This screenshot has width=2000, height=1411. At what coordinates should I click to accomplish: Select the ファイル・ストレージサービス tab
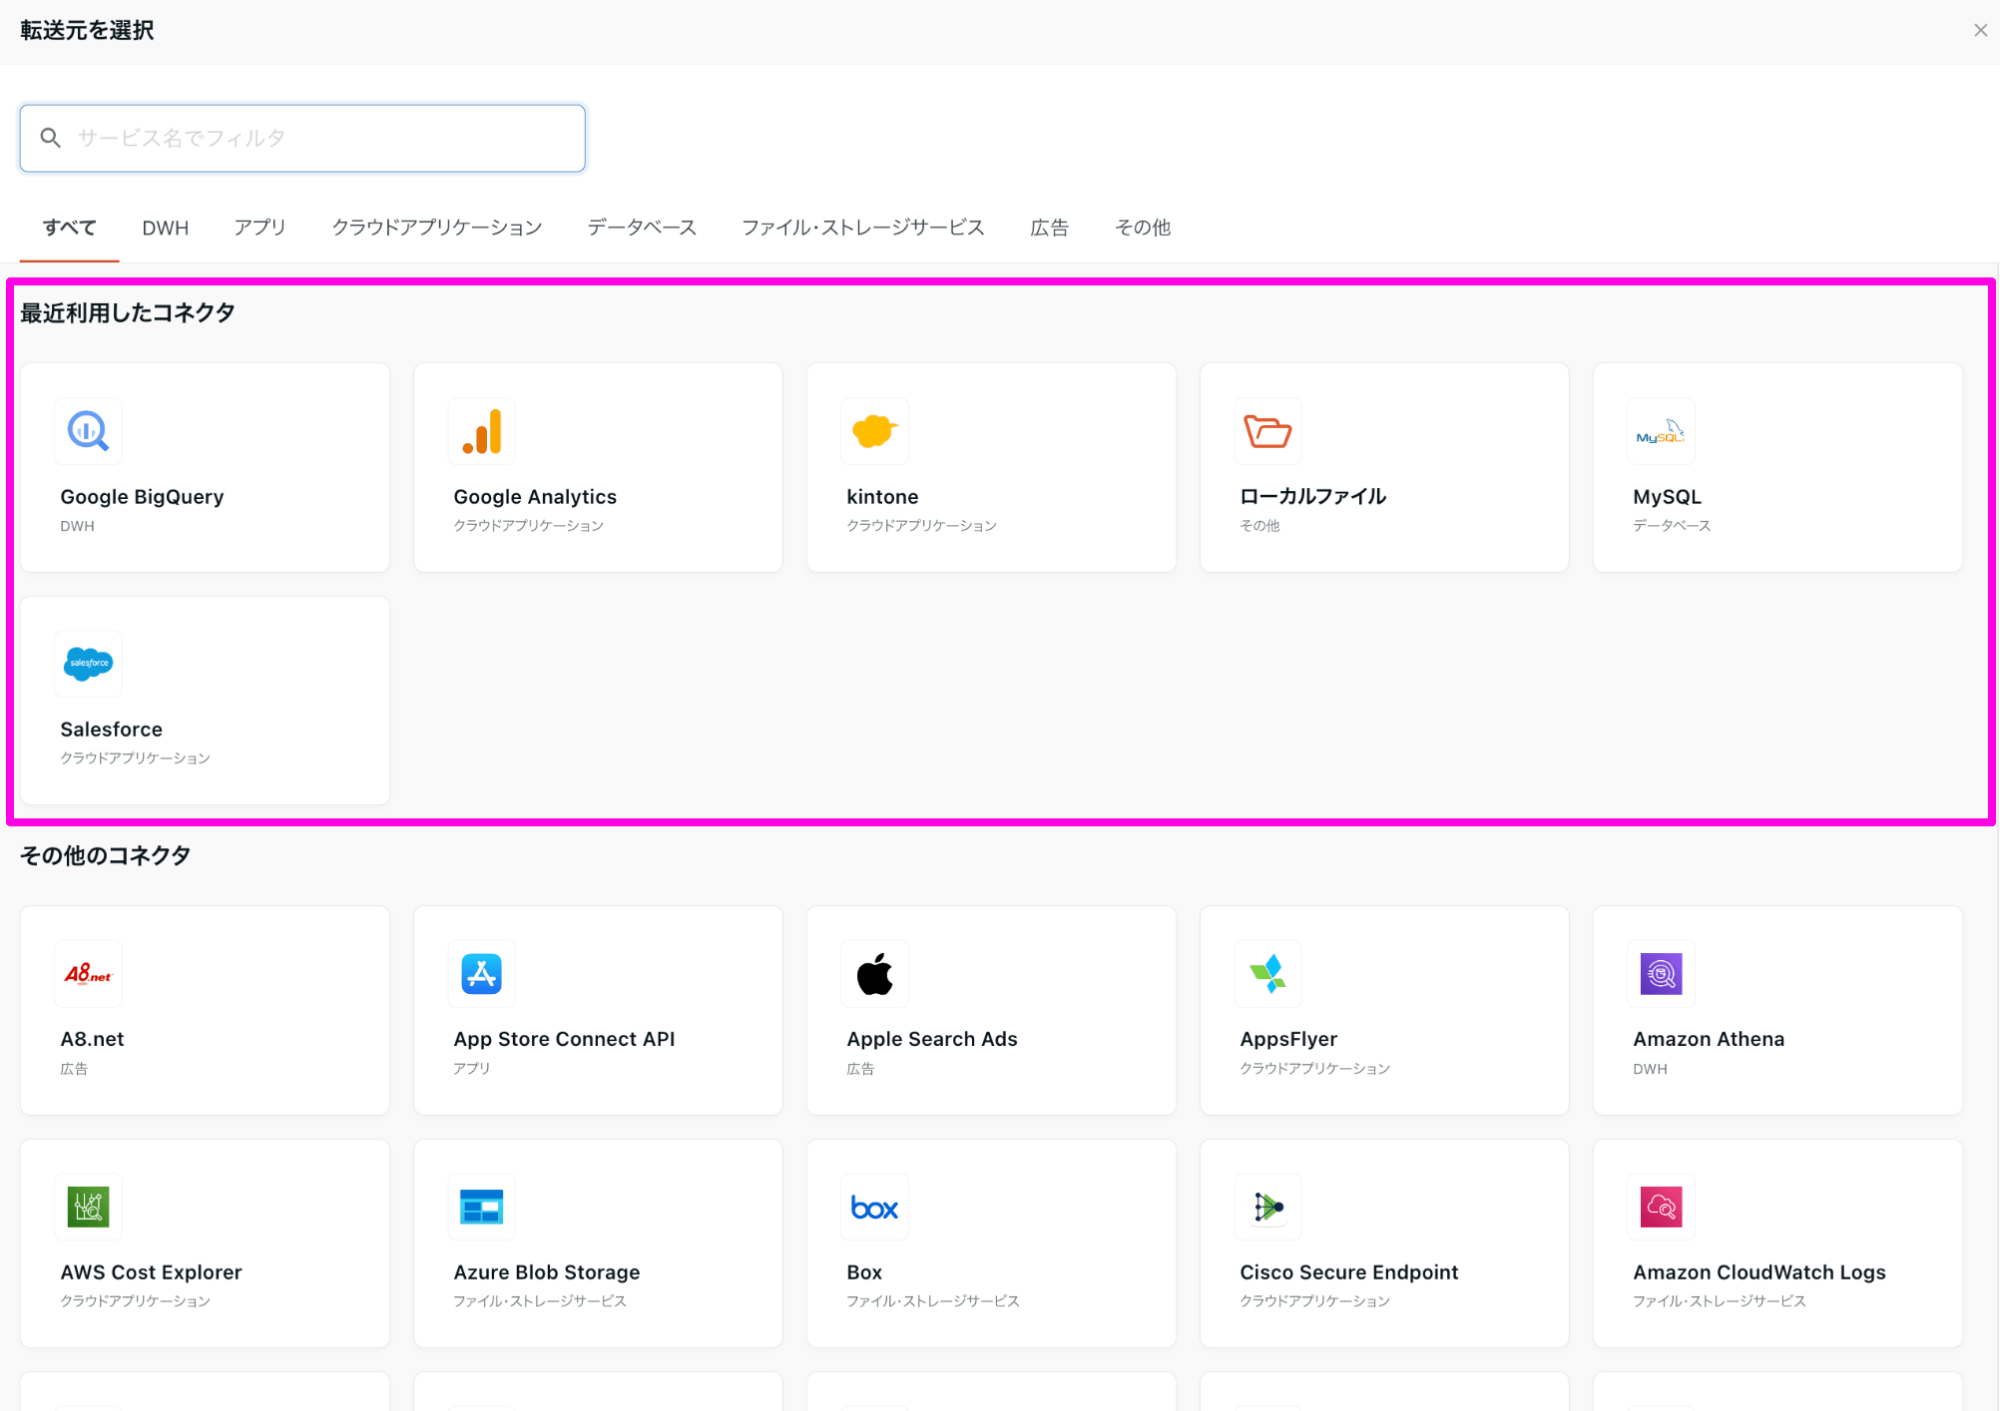[x=863, y=227]
